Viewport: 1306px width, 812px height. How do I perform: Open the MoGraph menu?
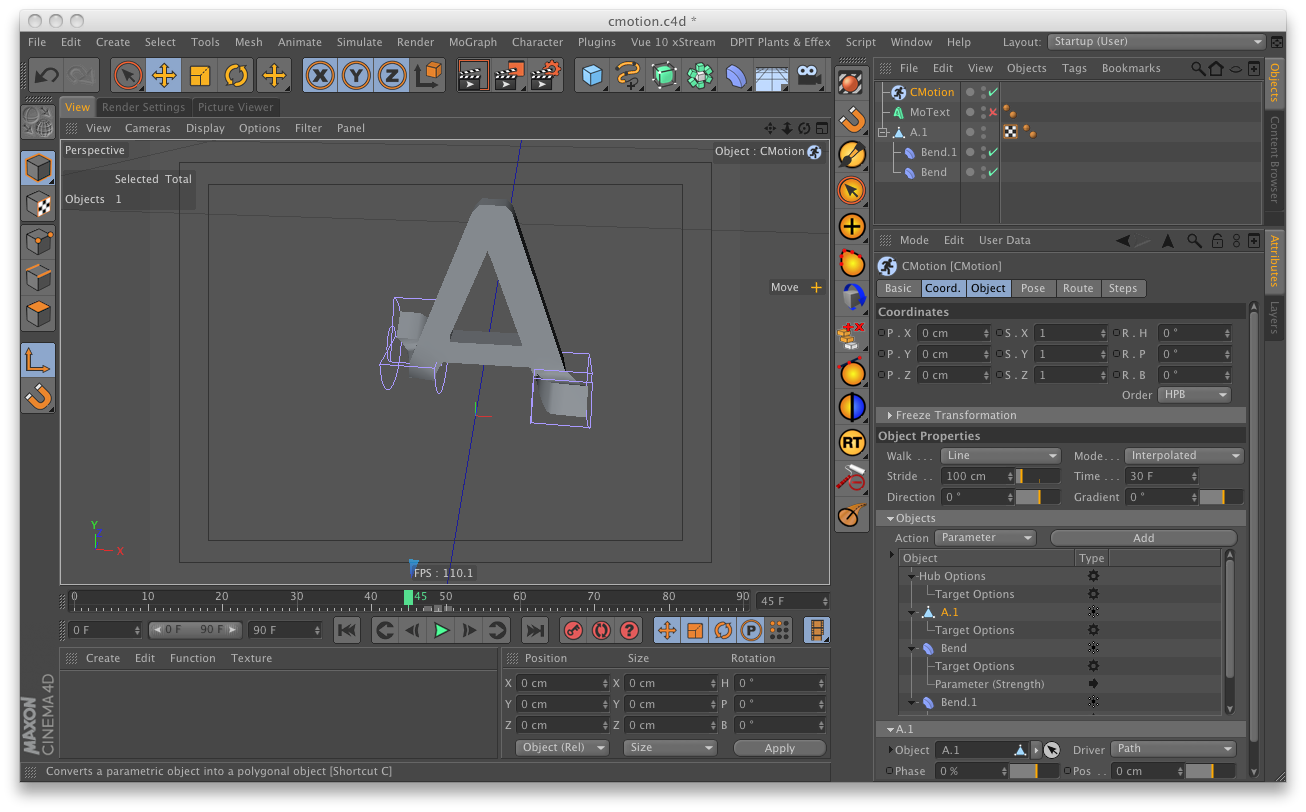click(x=473, y=42)
